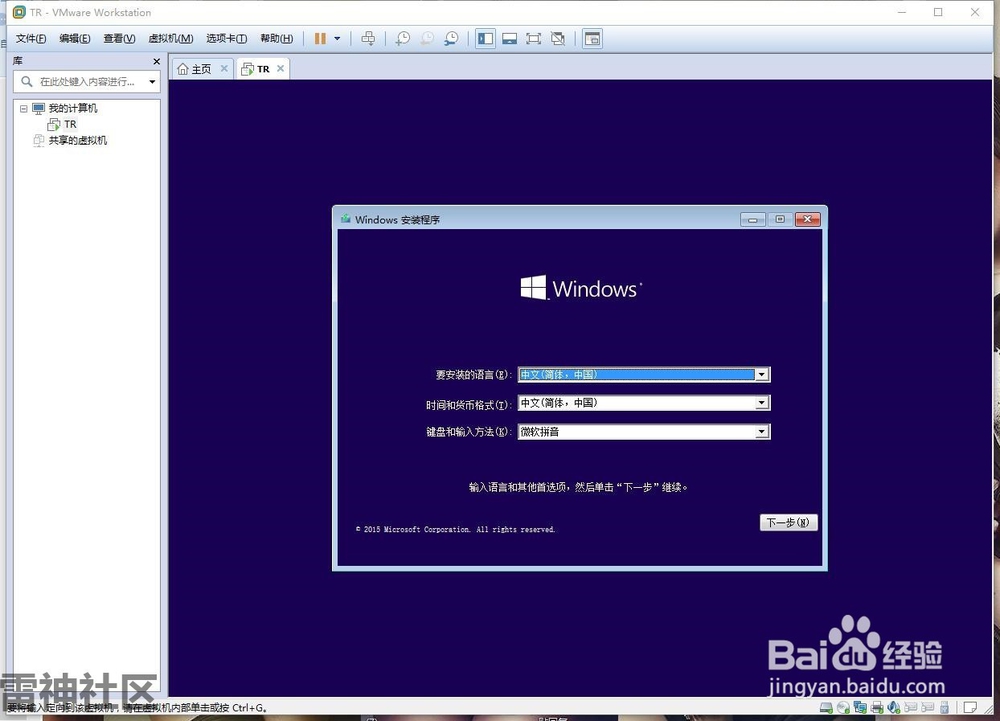Open the 查看(V) menu

point(119,39)
